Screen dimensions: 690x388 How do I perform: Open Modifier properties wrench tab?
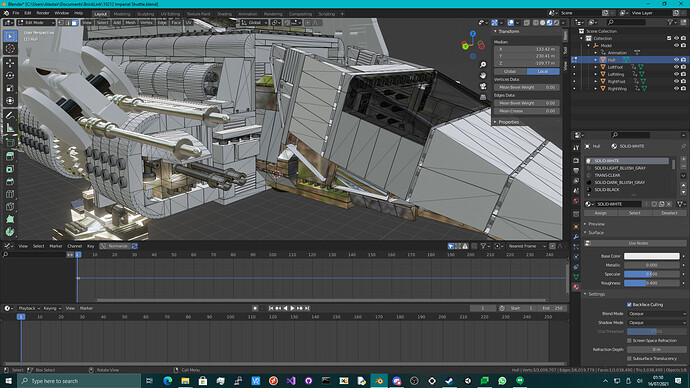tap(576, 237)
